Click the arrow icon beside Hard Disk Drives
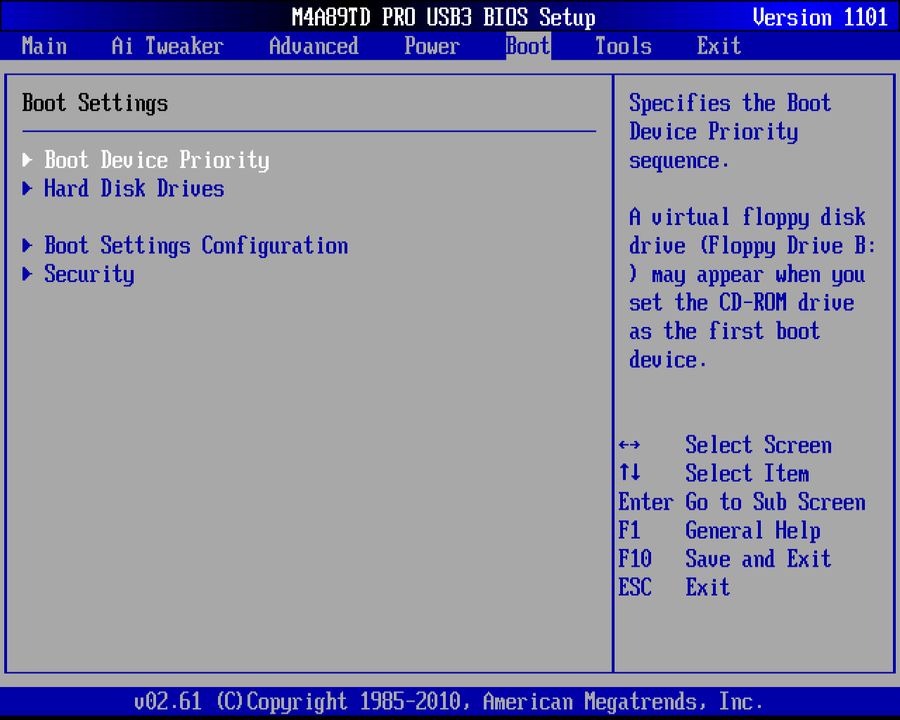 27,189
